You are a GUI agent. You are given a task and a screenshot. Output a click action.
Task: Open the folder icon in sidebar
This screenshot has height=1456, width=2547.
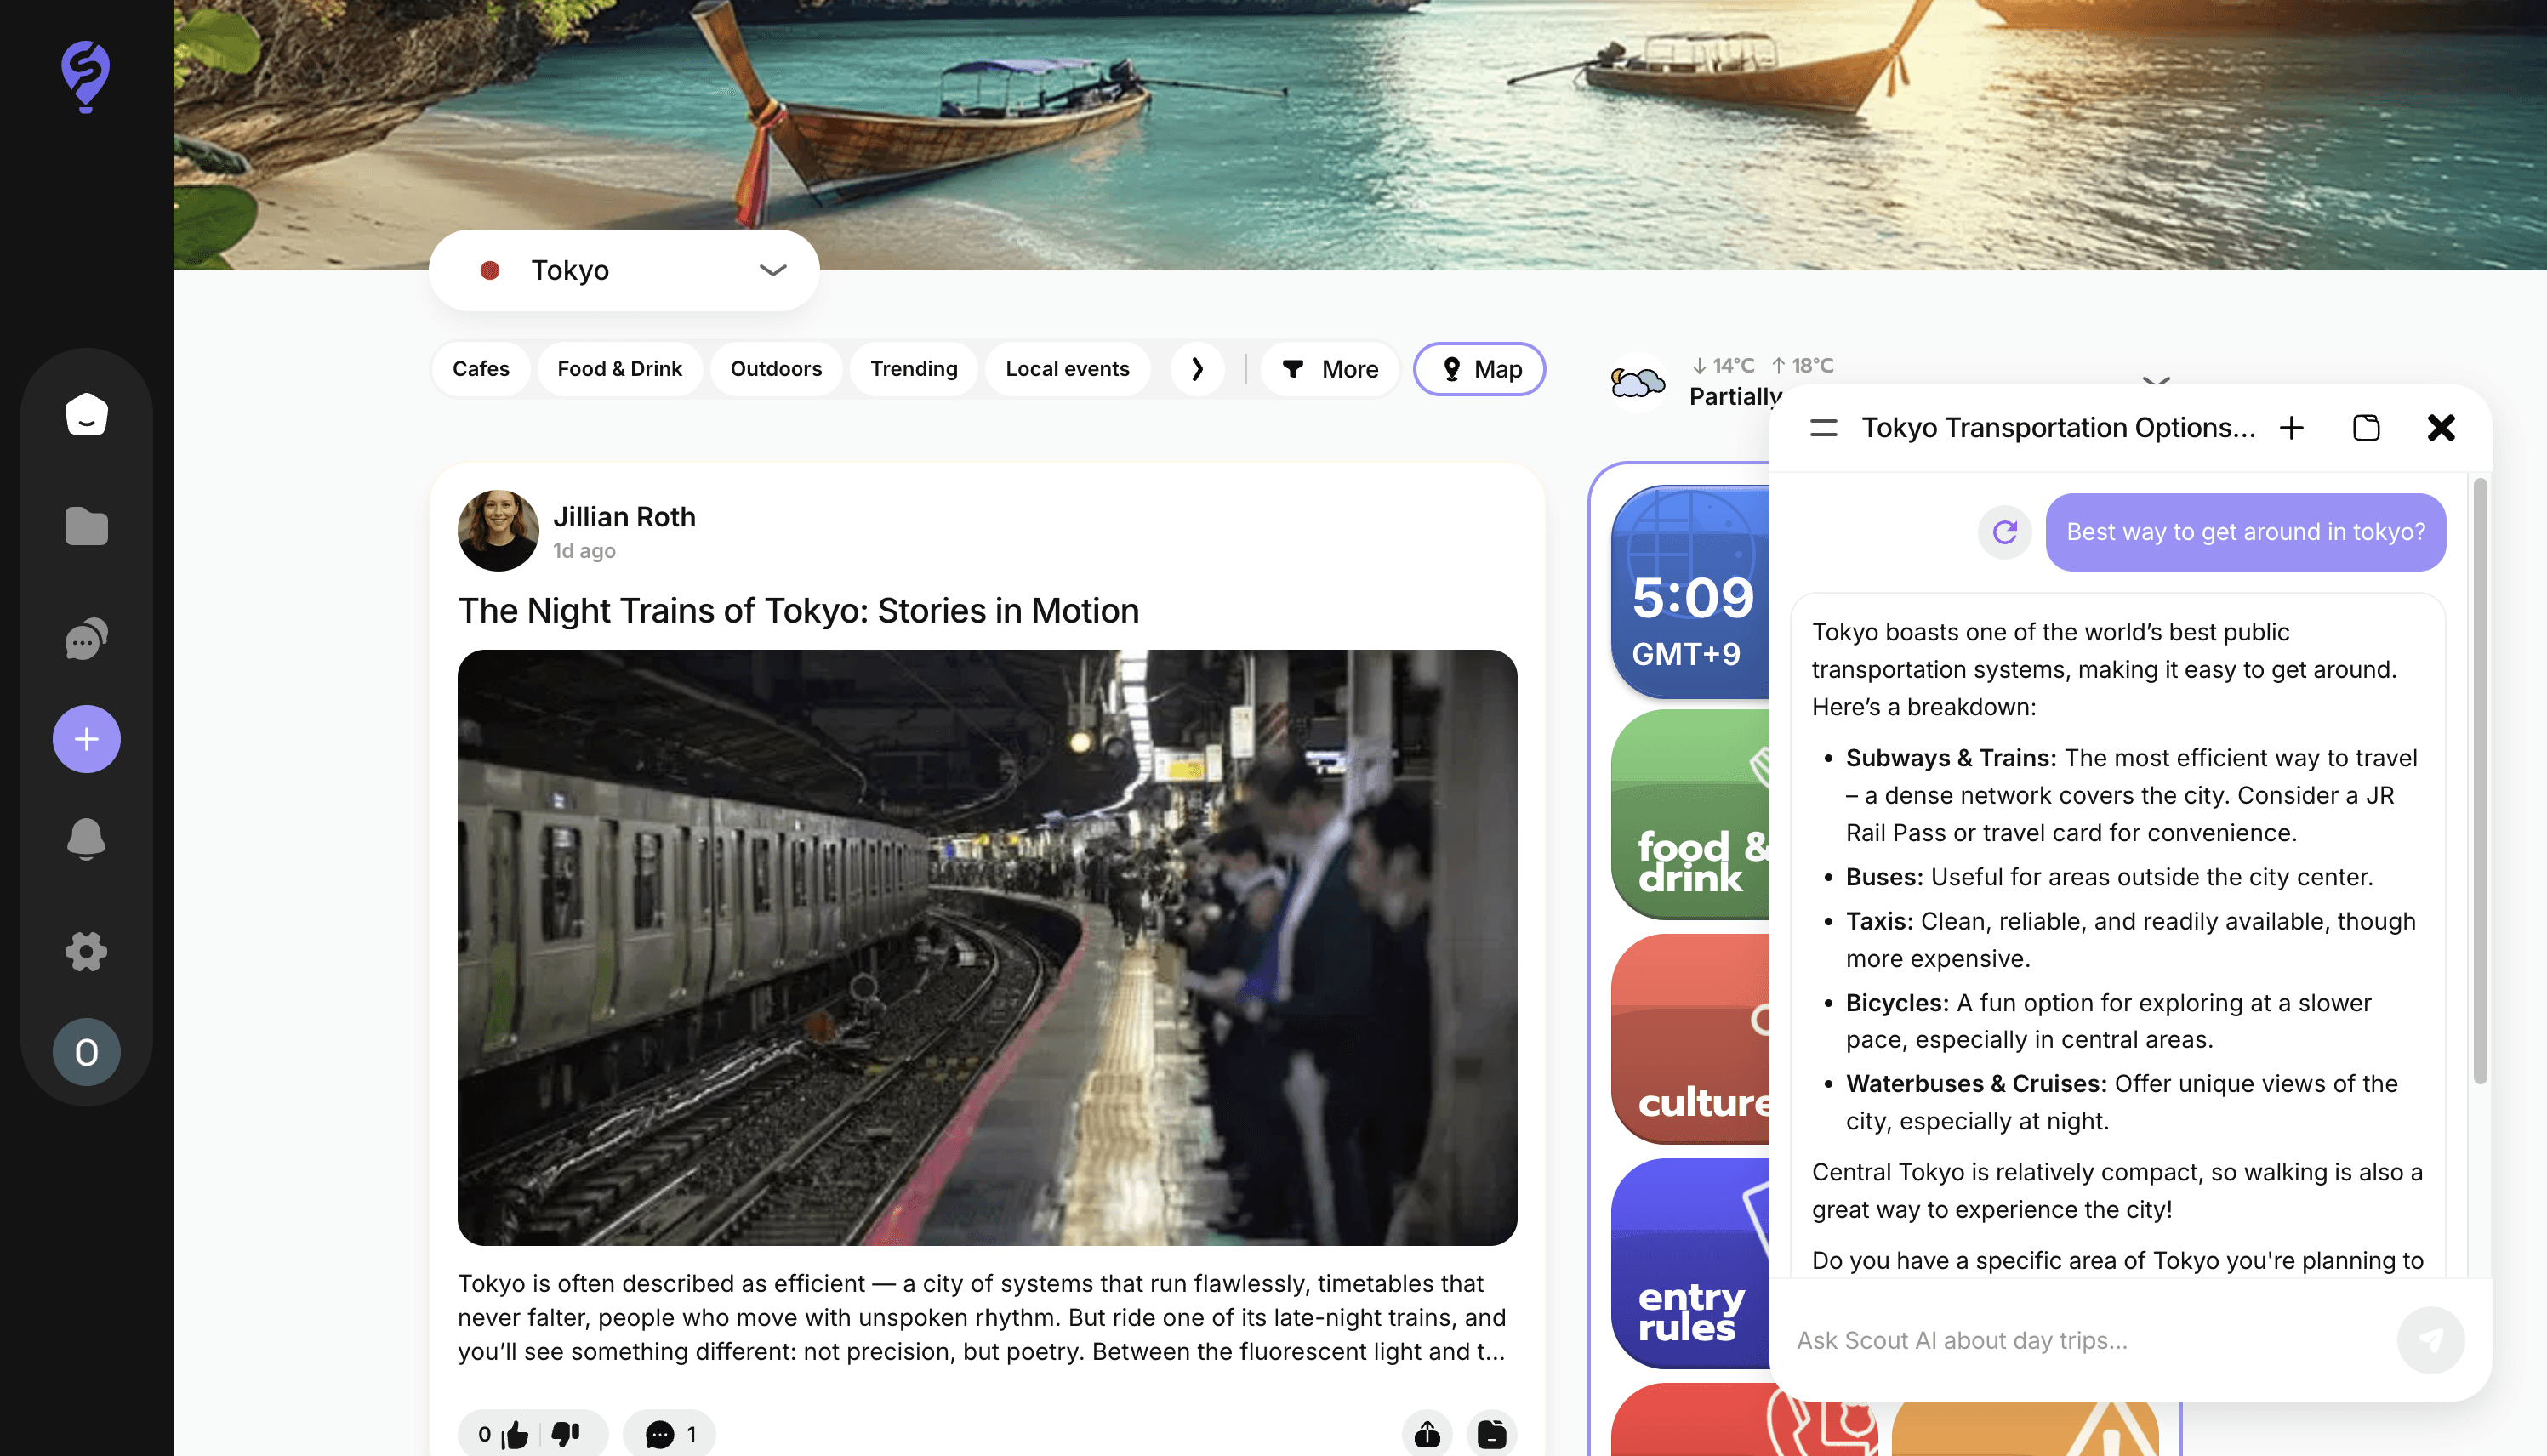tap(86, 526)
